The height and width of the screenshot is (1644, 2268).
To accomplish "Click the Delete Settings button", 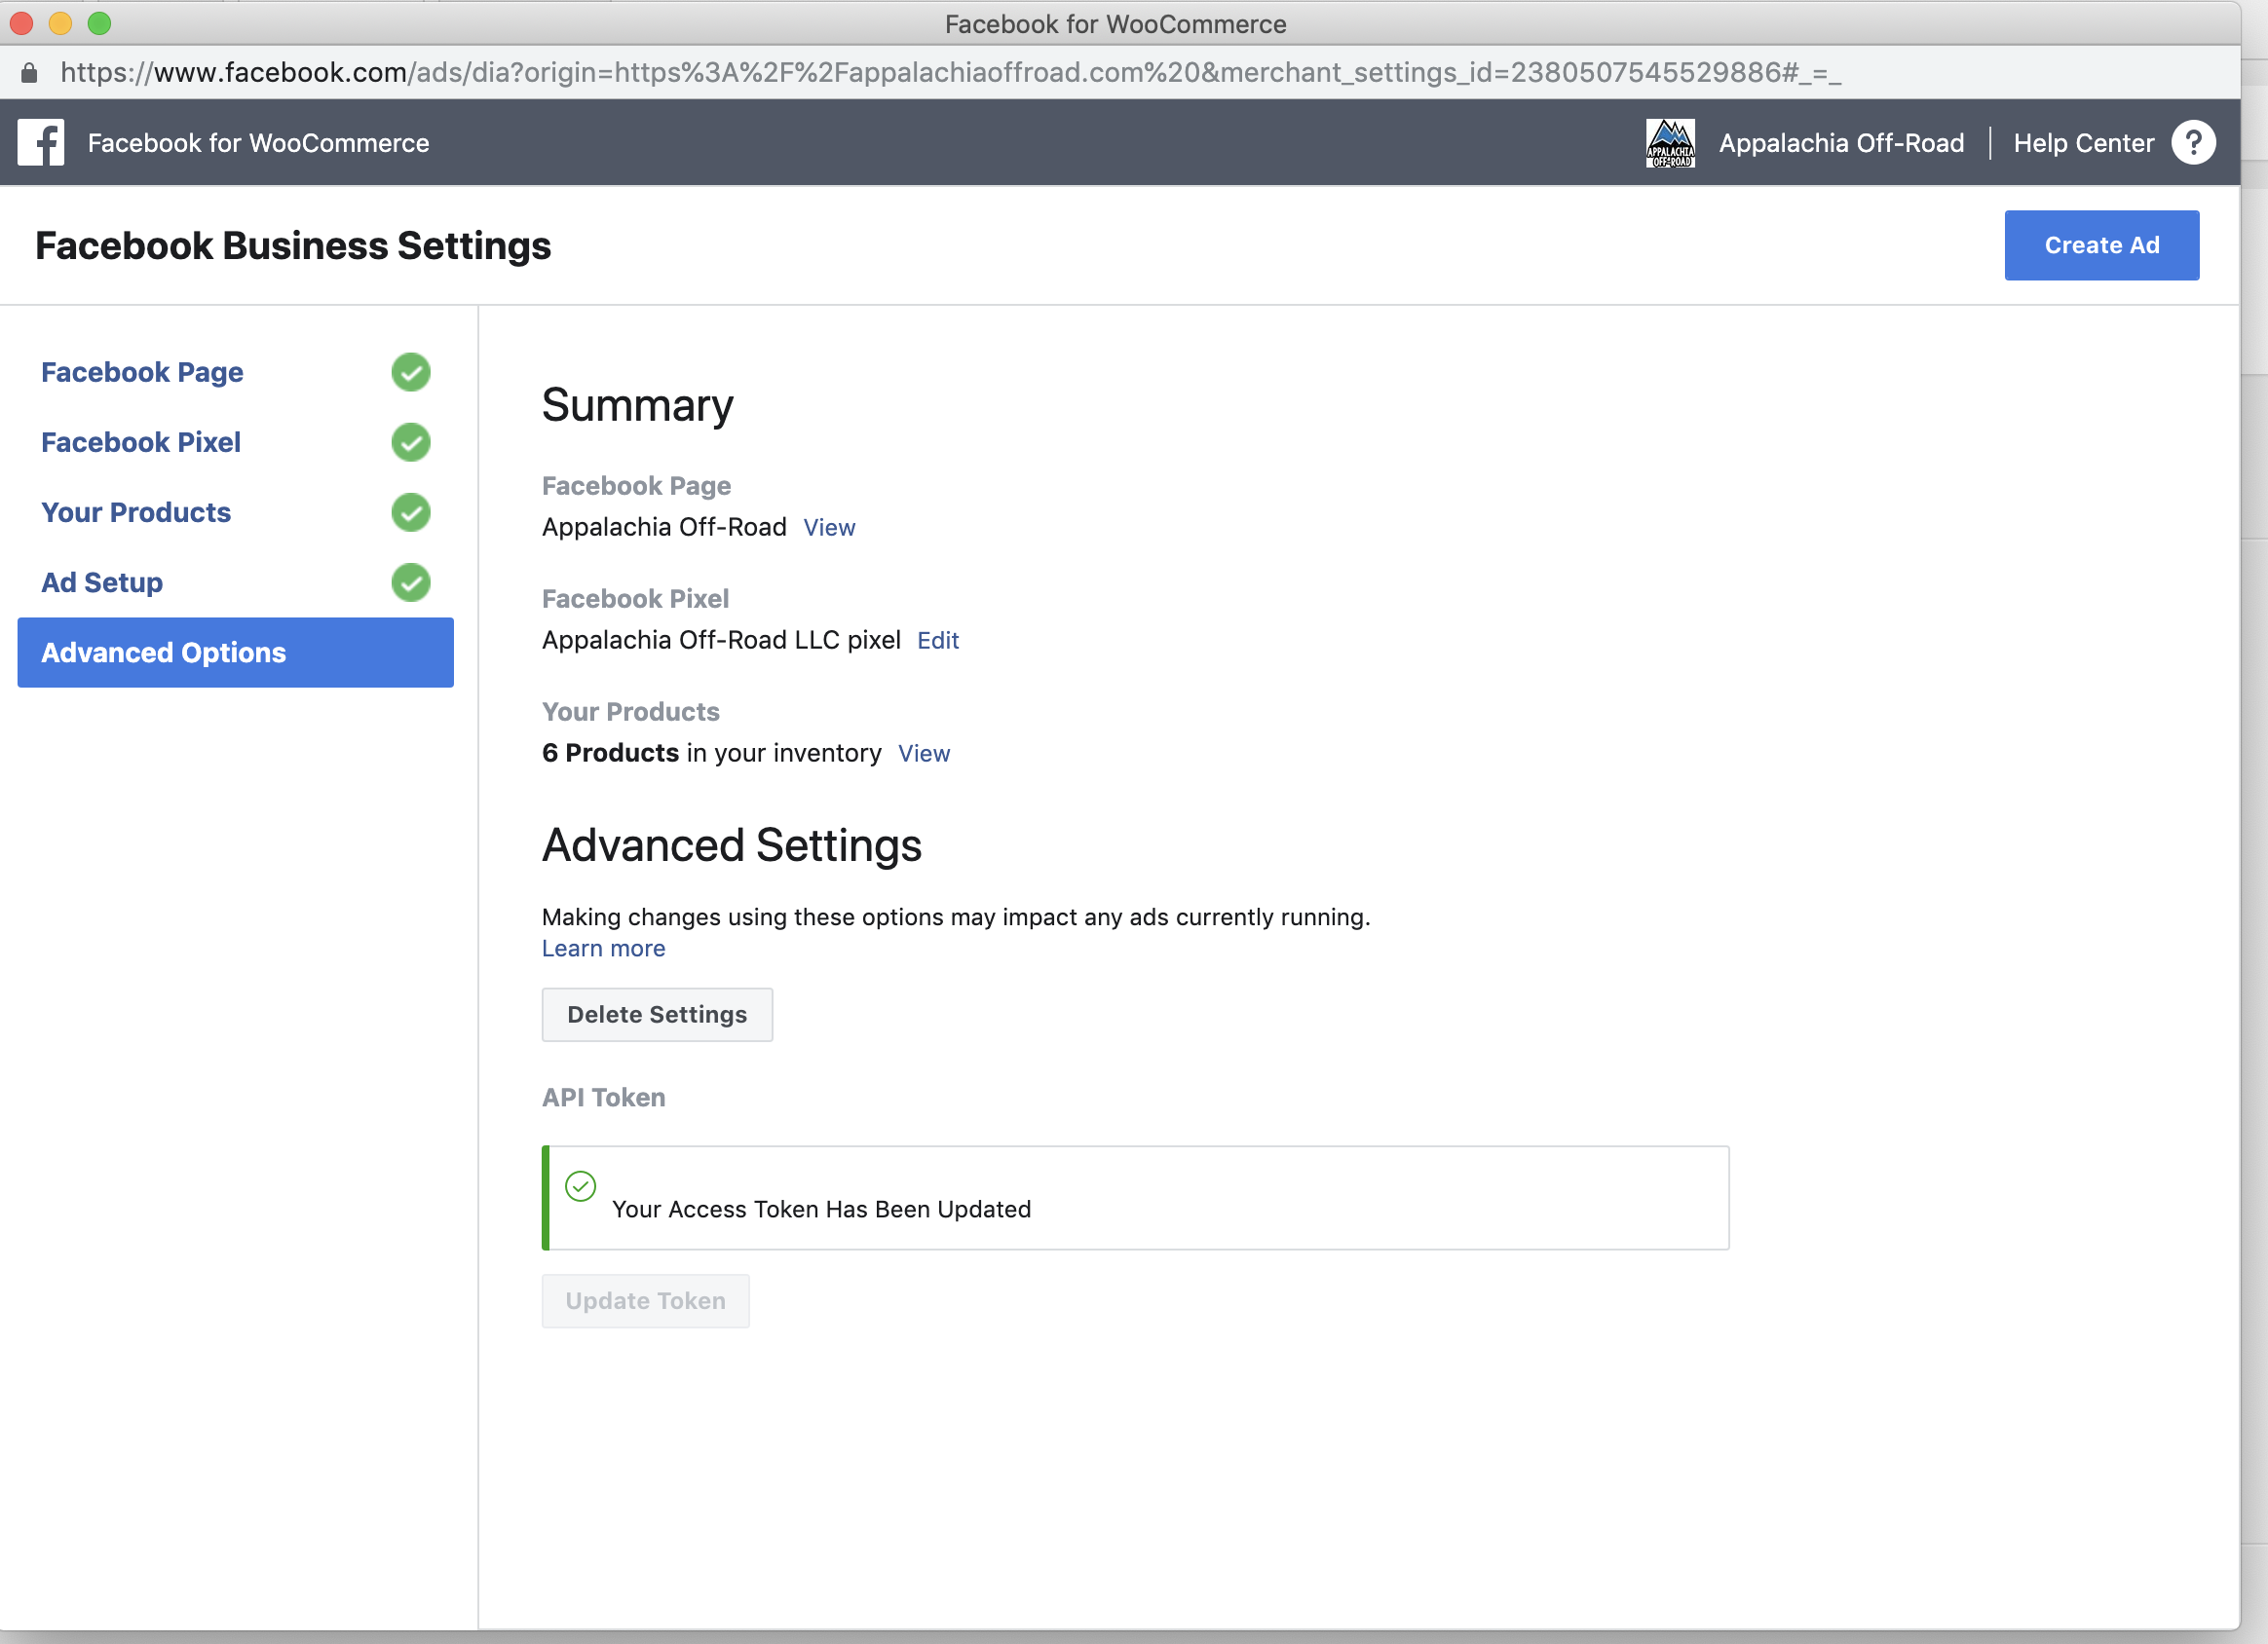I will pos(657,1014).
